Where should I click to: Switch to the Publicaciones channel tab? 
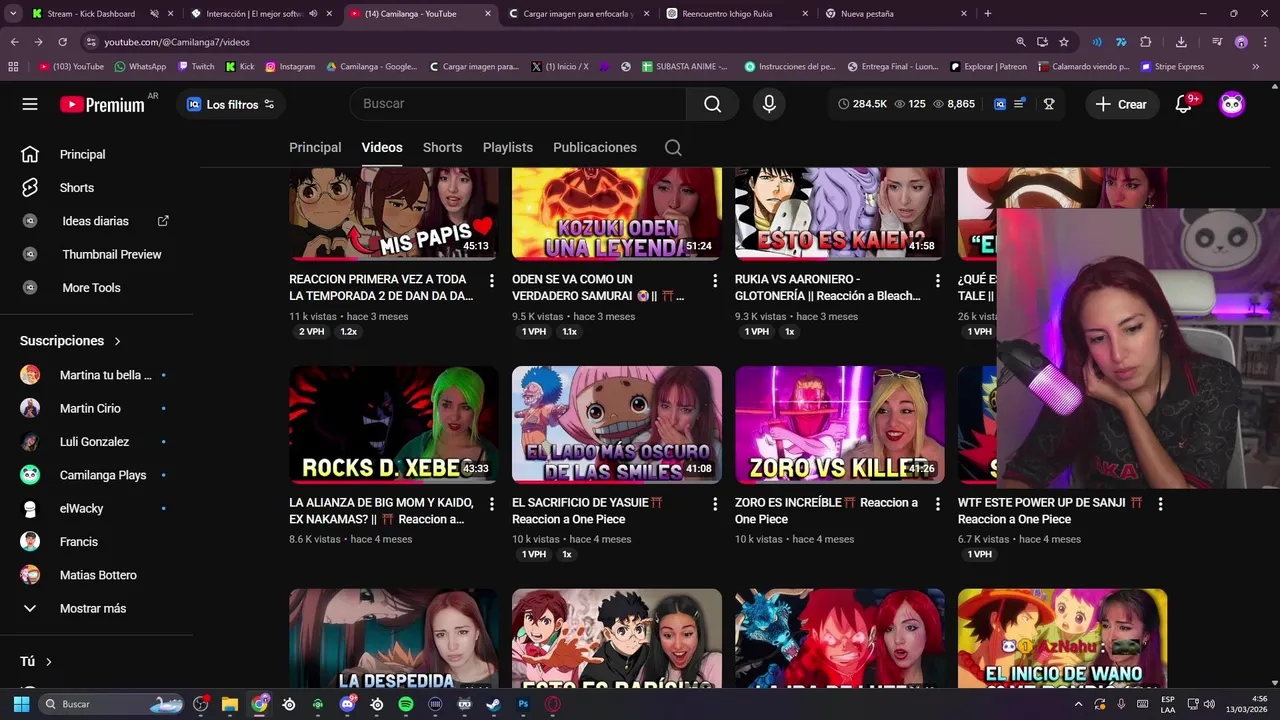click(x=595, y=147)
